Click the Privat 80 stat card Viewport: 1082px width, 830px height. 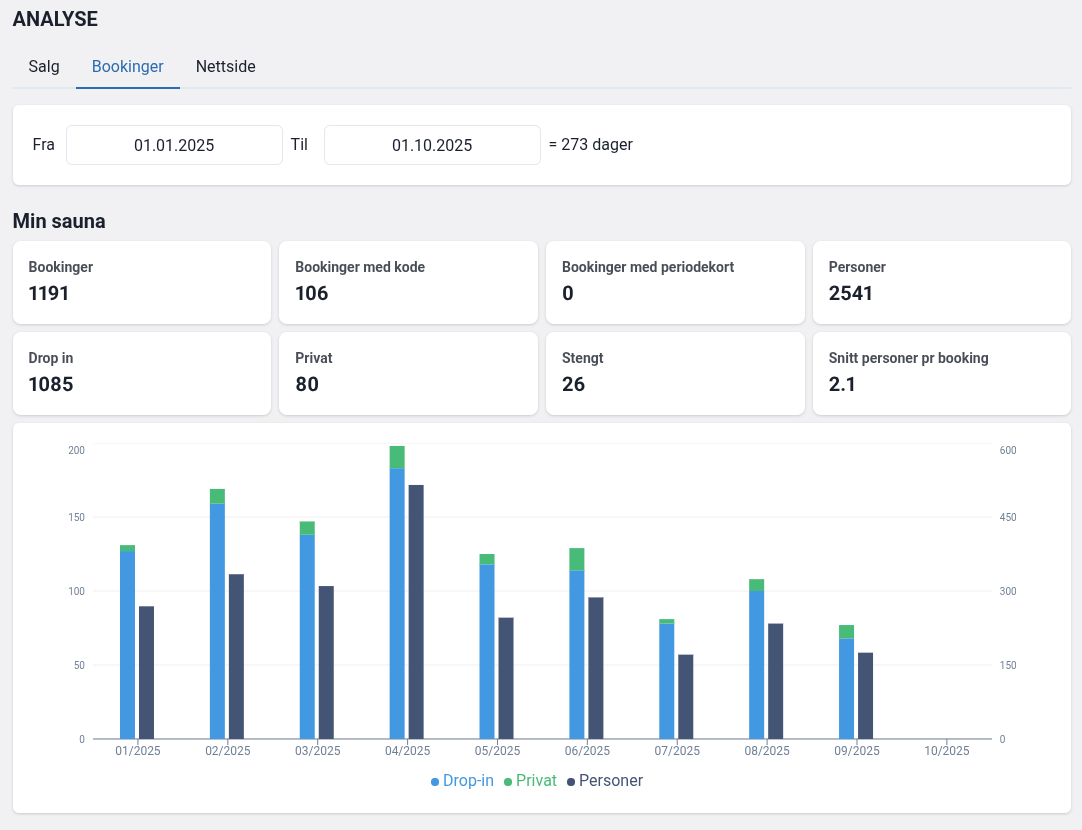408,373
